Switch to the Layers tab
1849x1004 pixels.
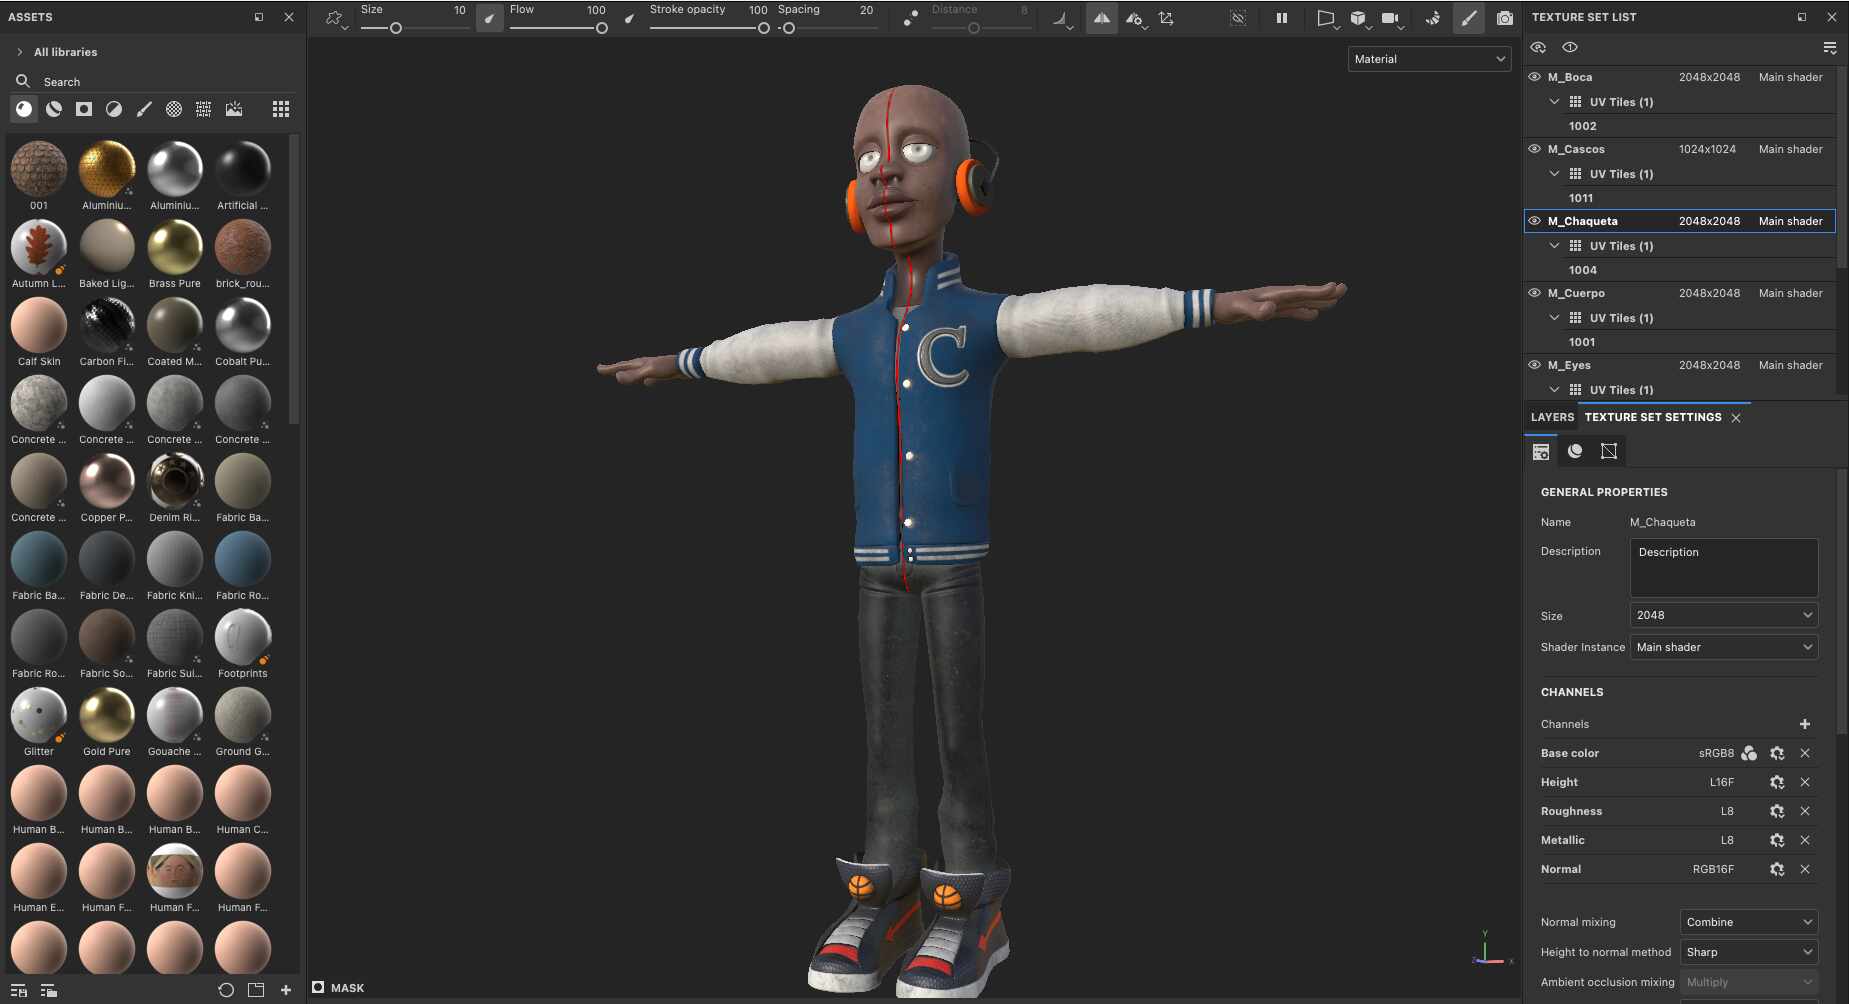pyautogui.click(x=1552, y=417)
